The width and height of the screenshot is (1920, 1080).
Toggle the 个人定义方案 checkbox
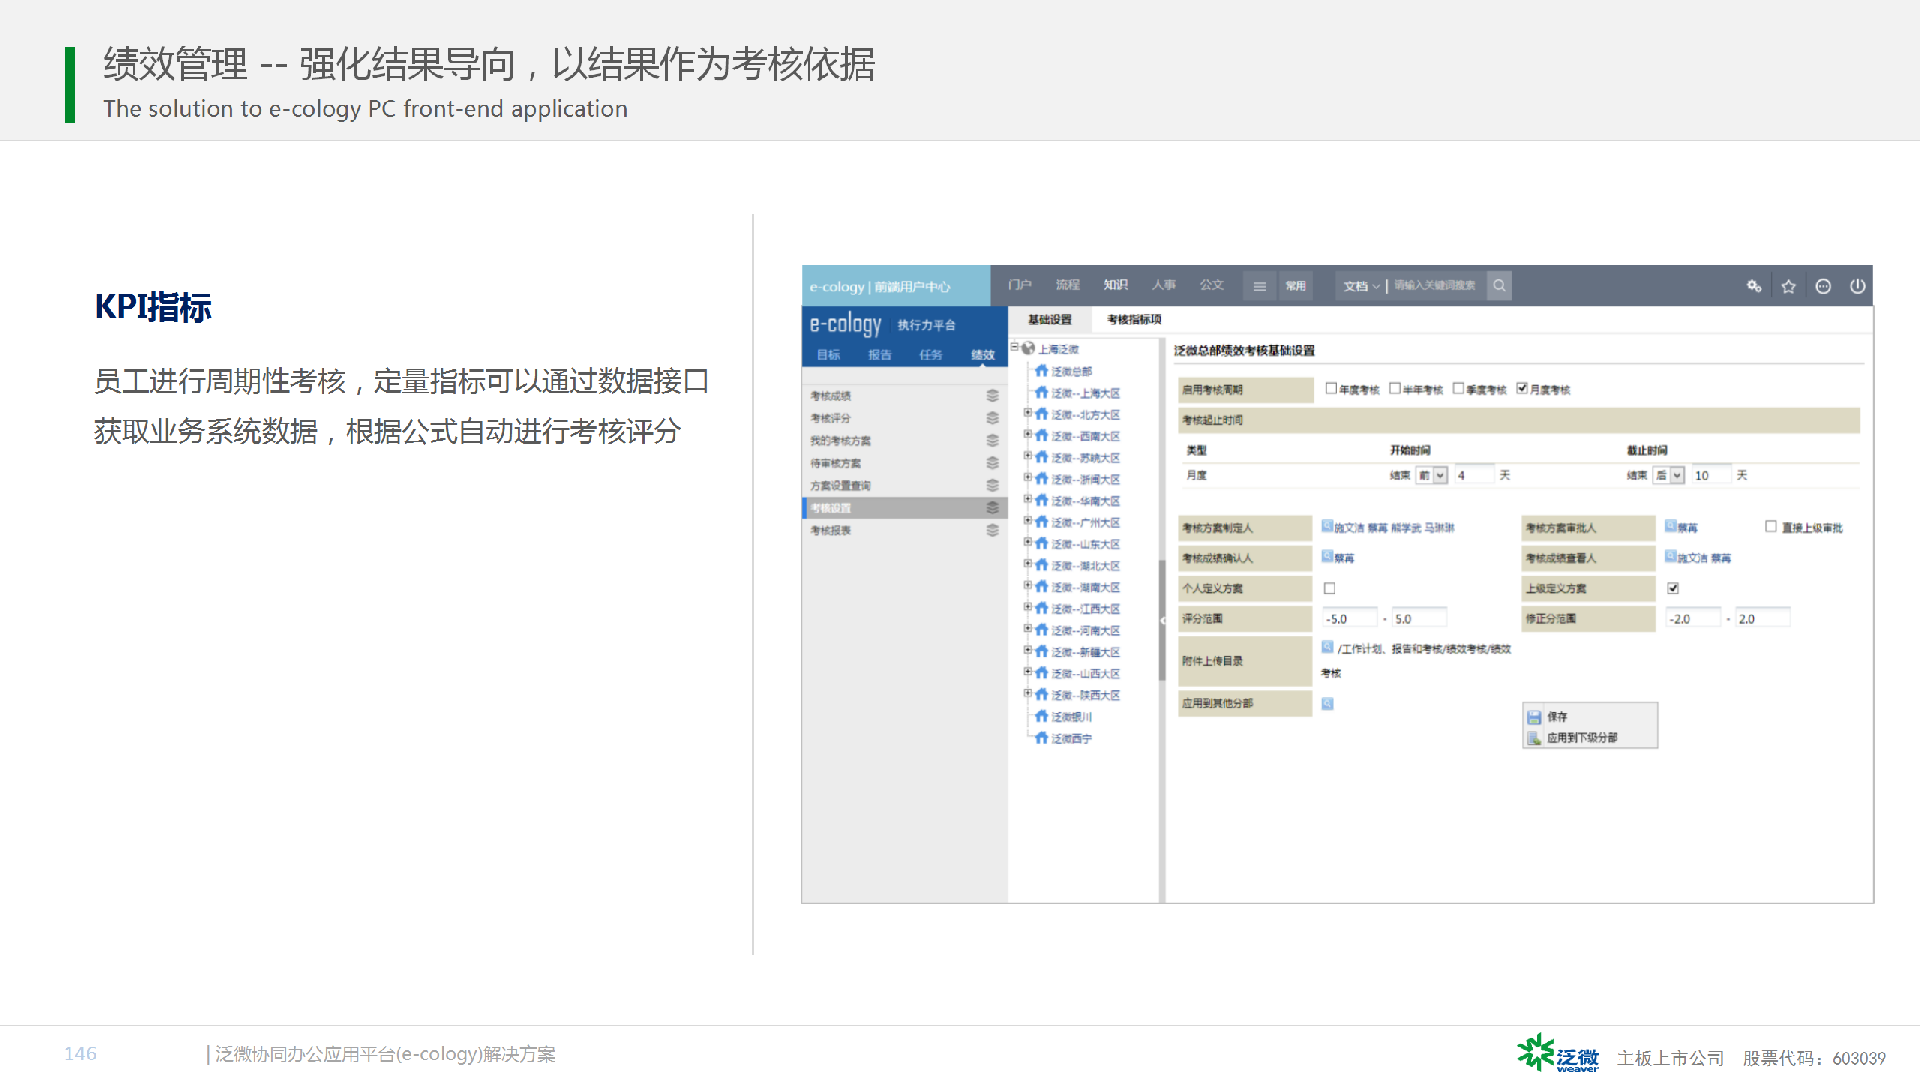pos(1329,588)
